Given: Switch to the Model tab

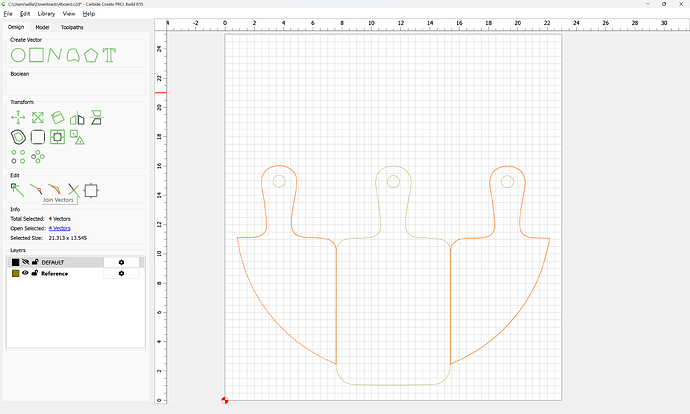Looking at the screenshot, I should [x=42, y=27].
